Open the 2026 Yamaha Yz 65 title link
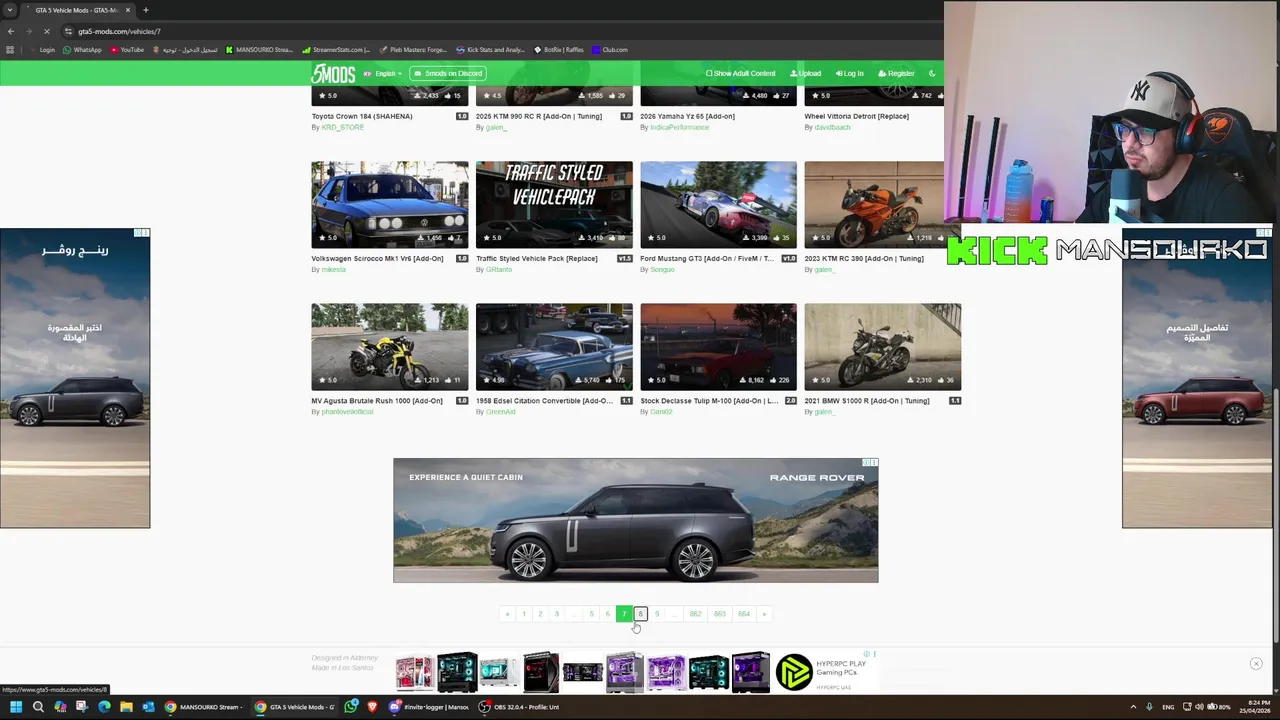Viewport: 1280px width, 720px height. [x=687, y=116]
